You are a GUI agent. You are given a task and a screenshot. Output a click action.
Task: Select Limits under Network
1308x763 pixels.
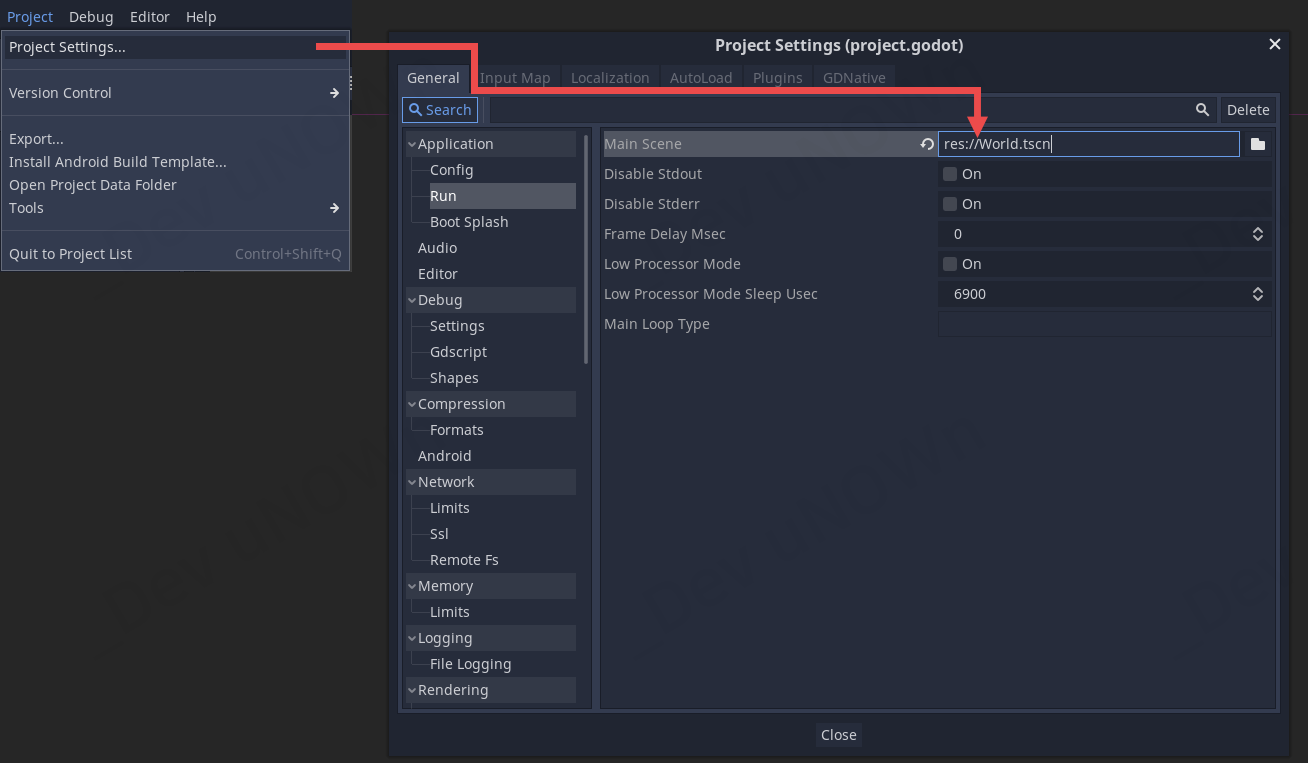449,508
